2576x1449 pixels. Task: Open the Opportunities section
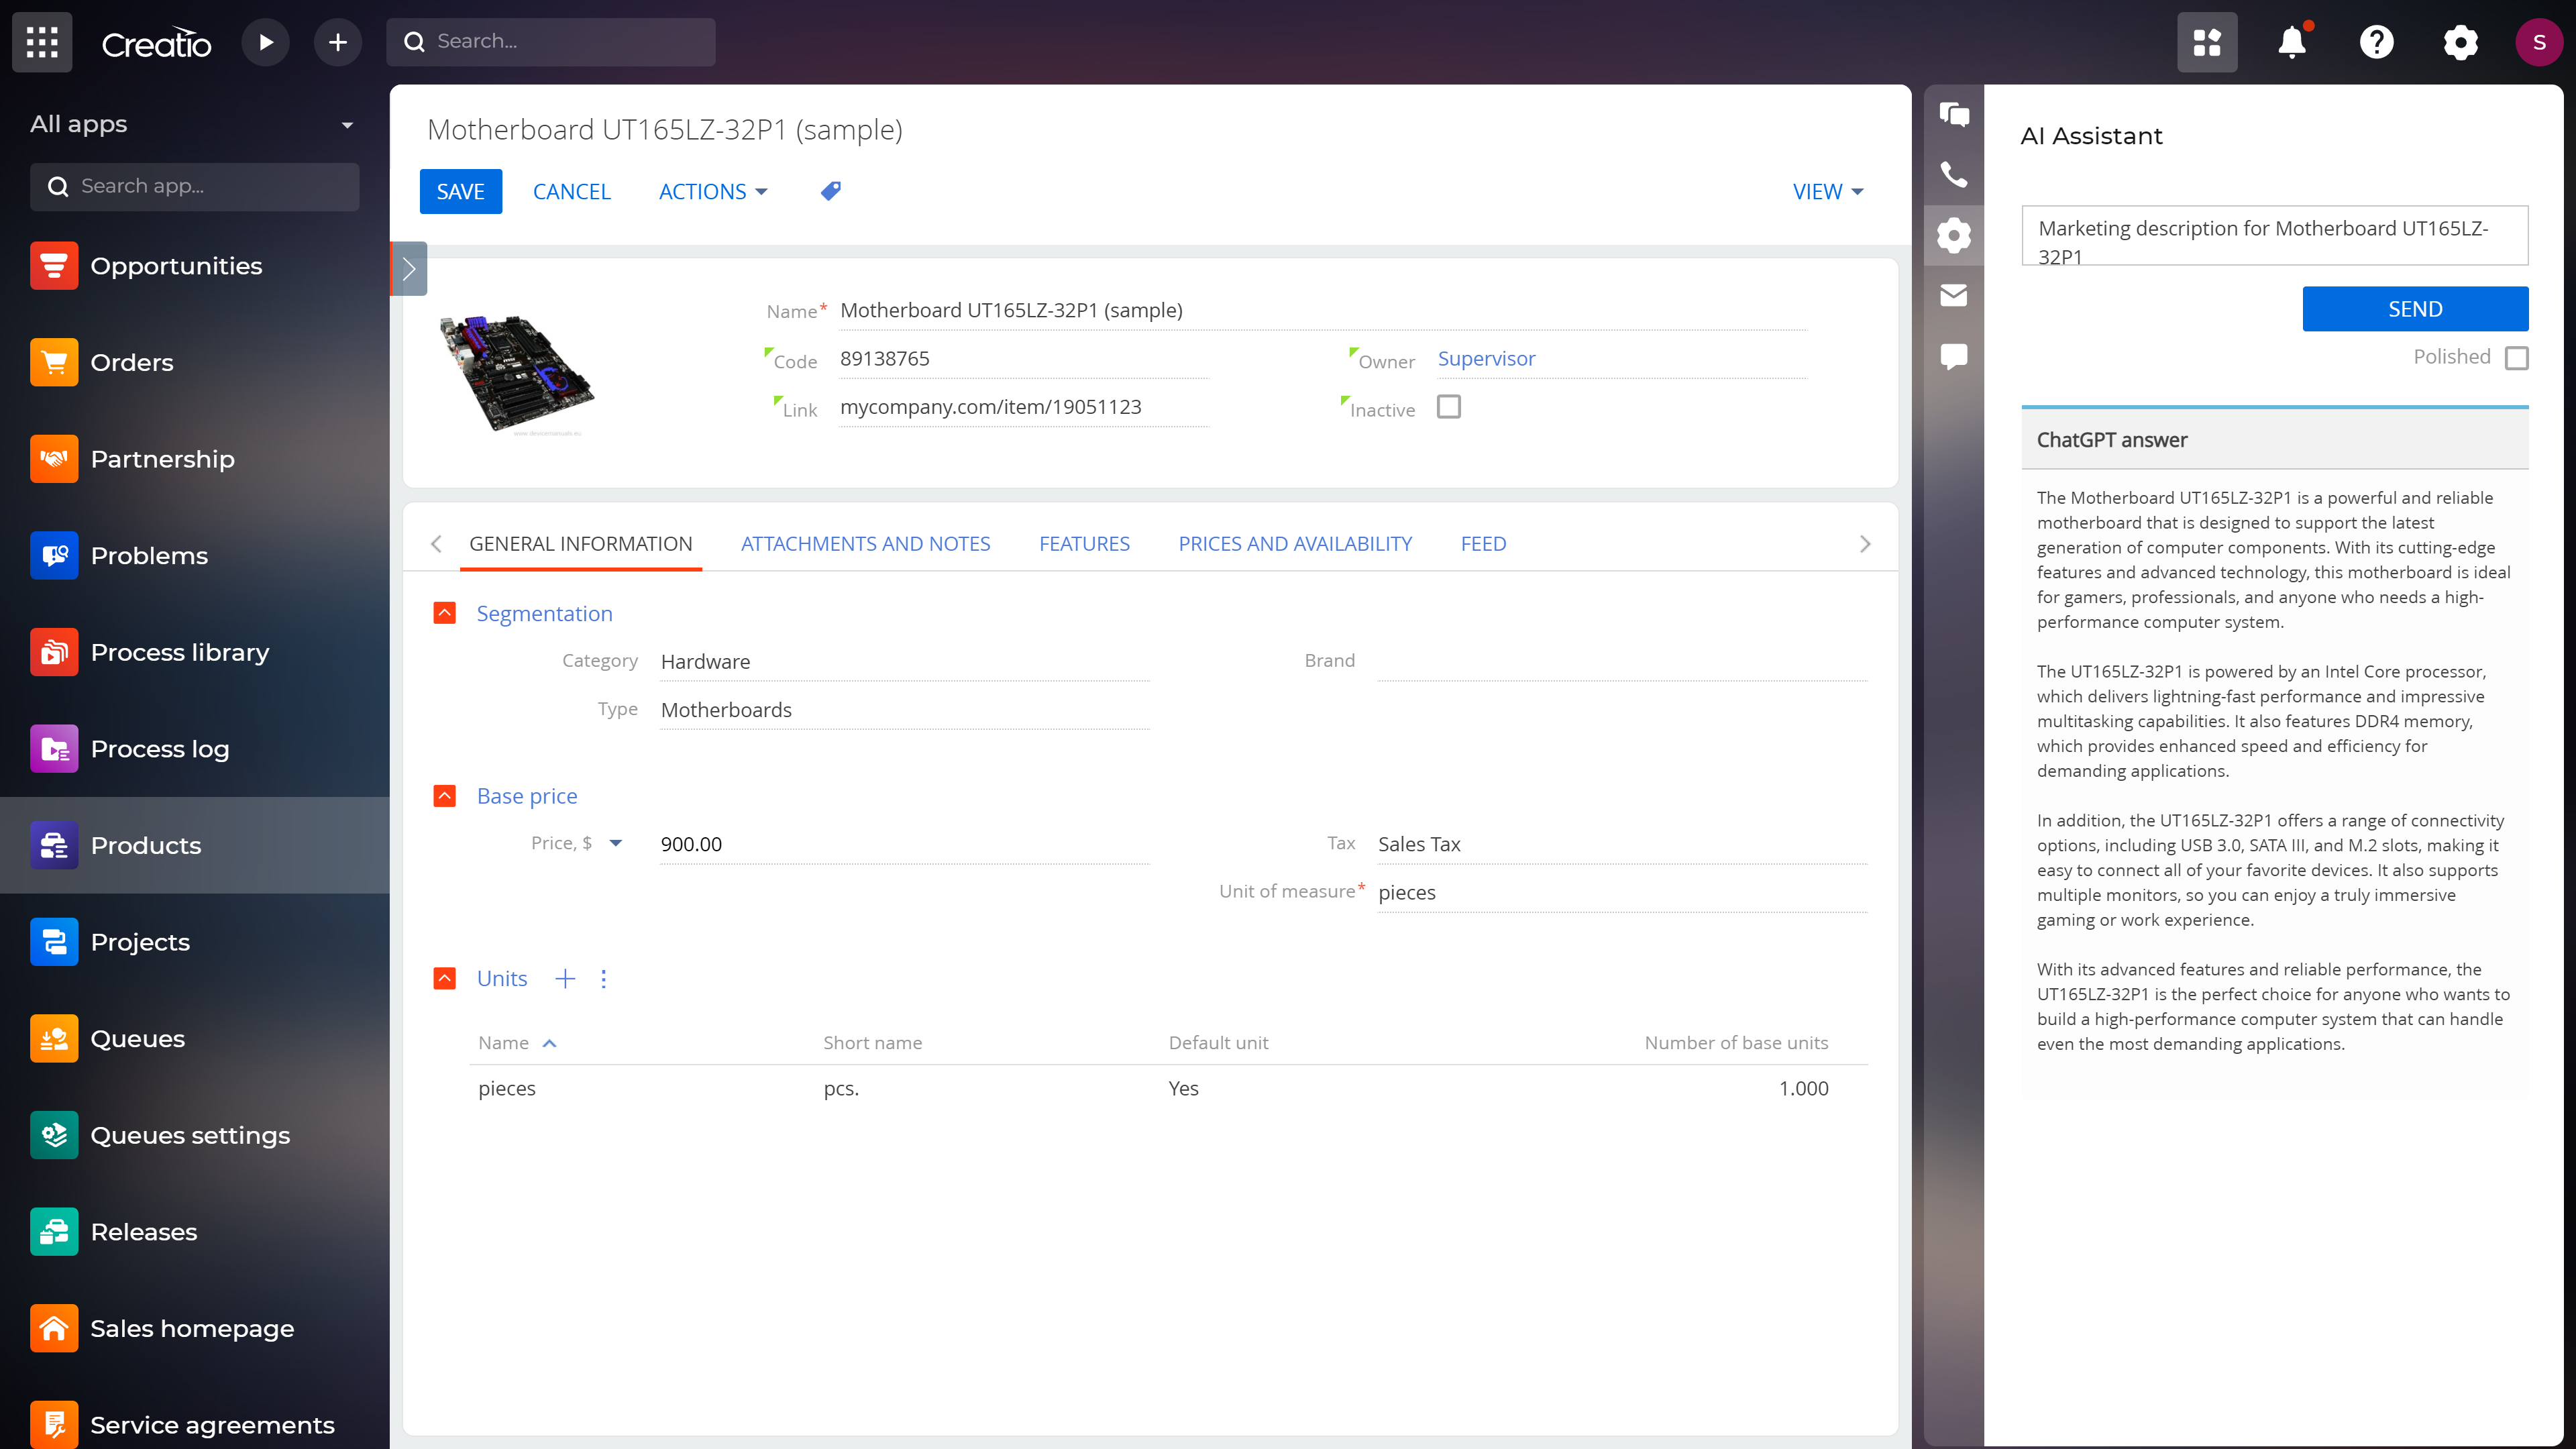pyautogui.click(x=176, y=265)
